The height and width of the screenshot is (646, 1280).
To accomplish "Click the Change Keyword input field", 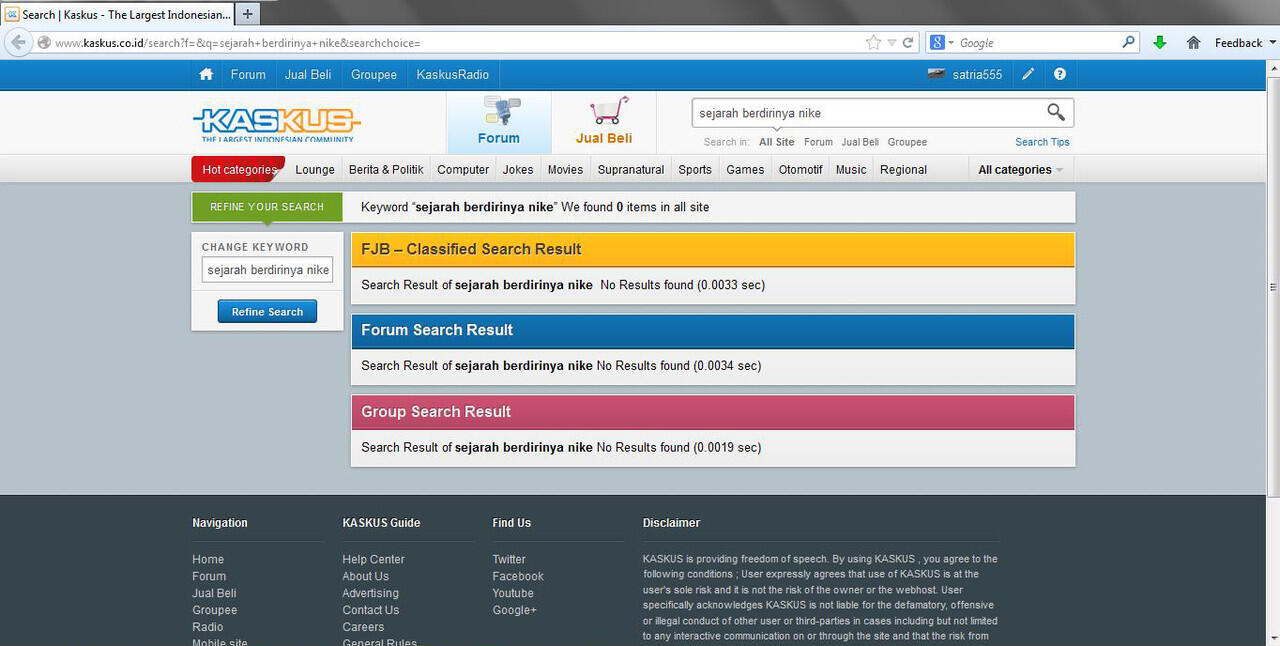I will (267, 270).
